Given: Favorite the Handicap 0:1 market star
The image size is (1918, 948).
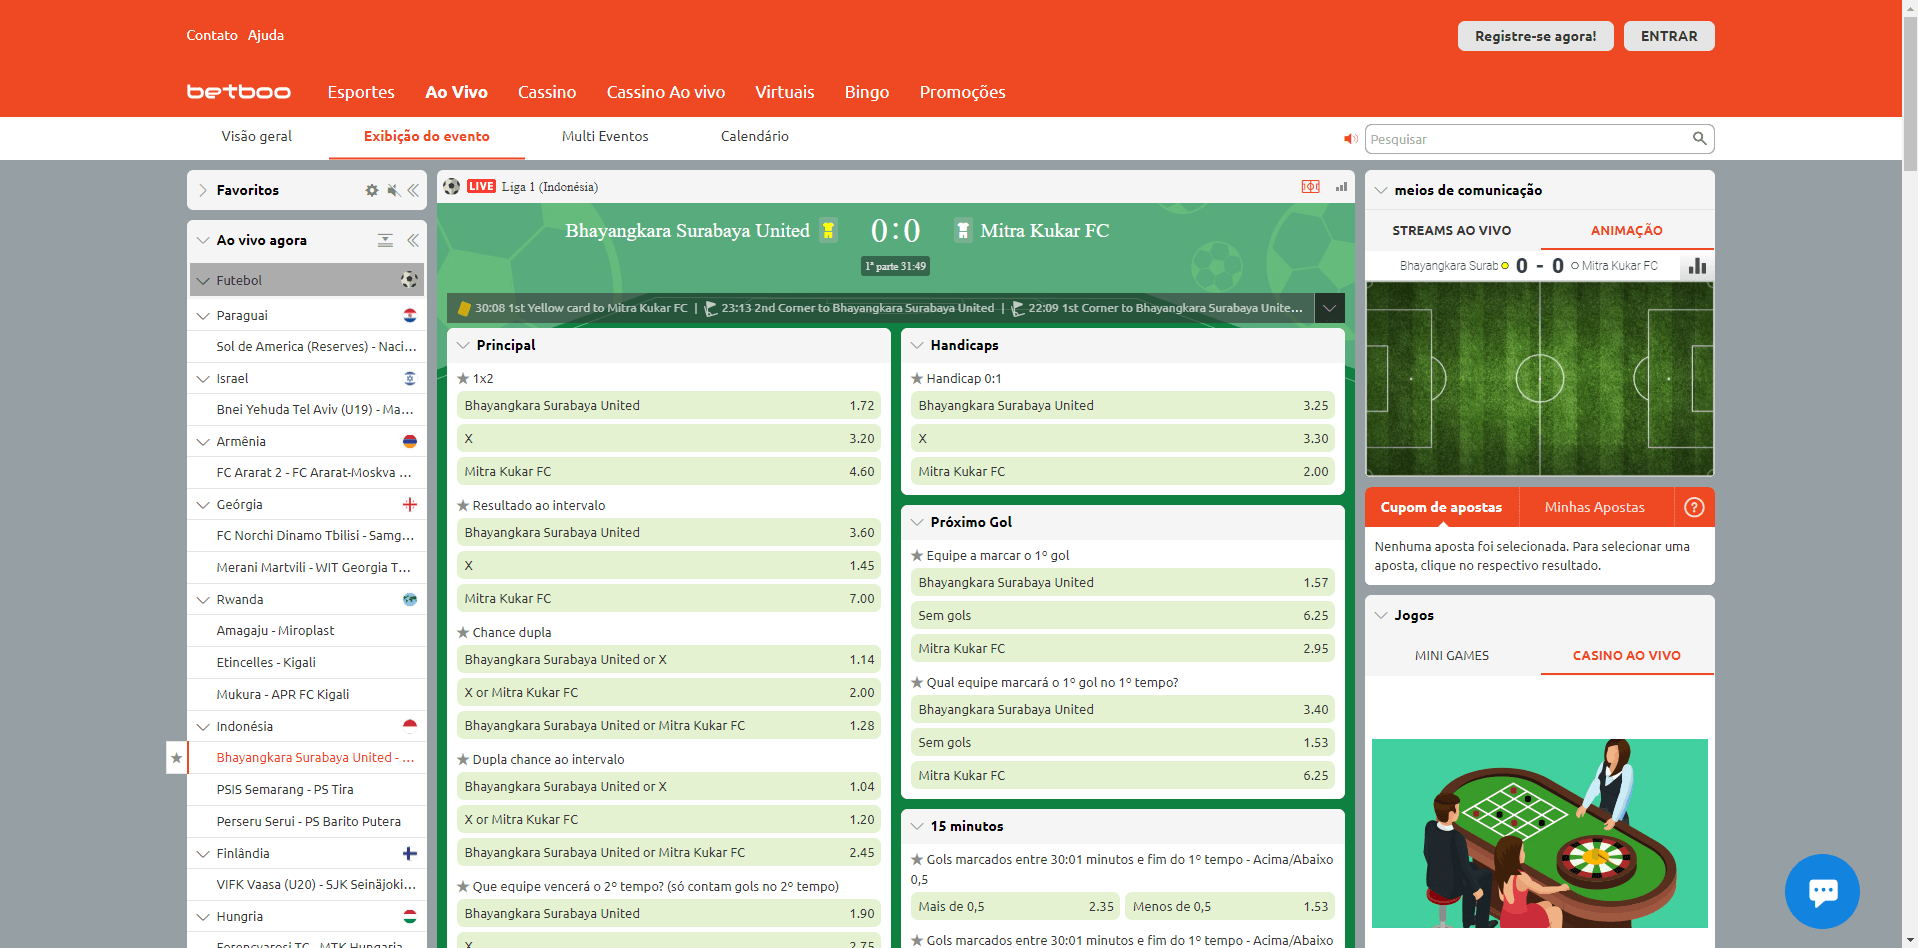Looking at the screenshot, I should 916,379.
